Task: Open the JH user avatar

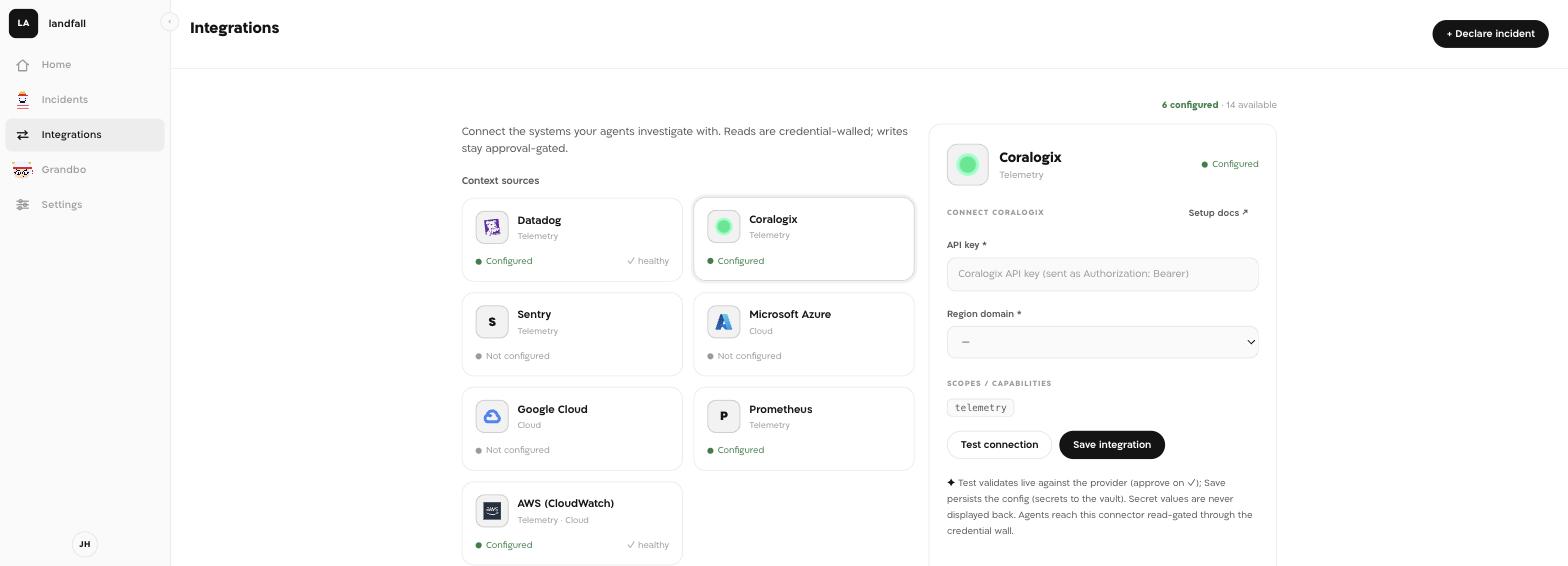Action: point(85,544)
